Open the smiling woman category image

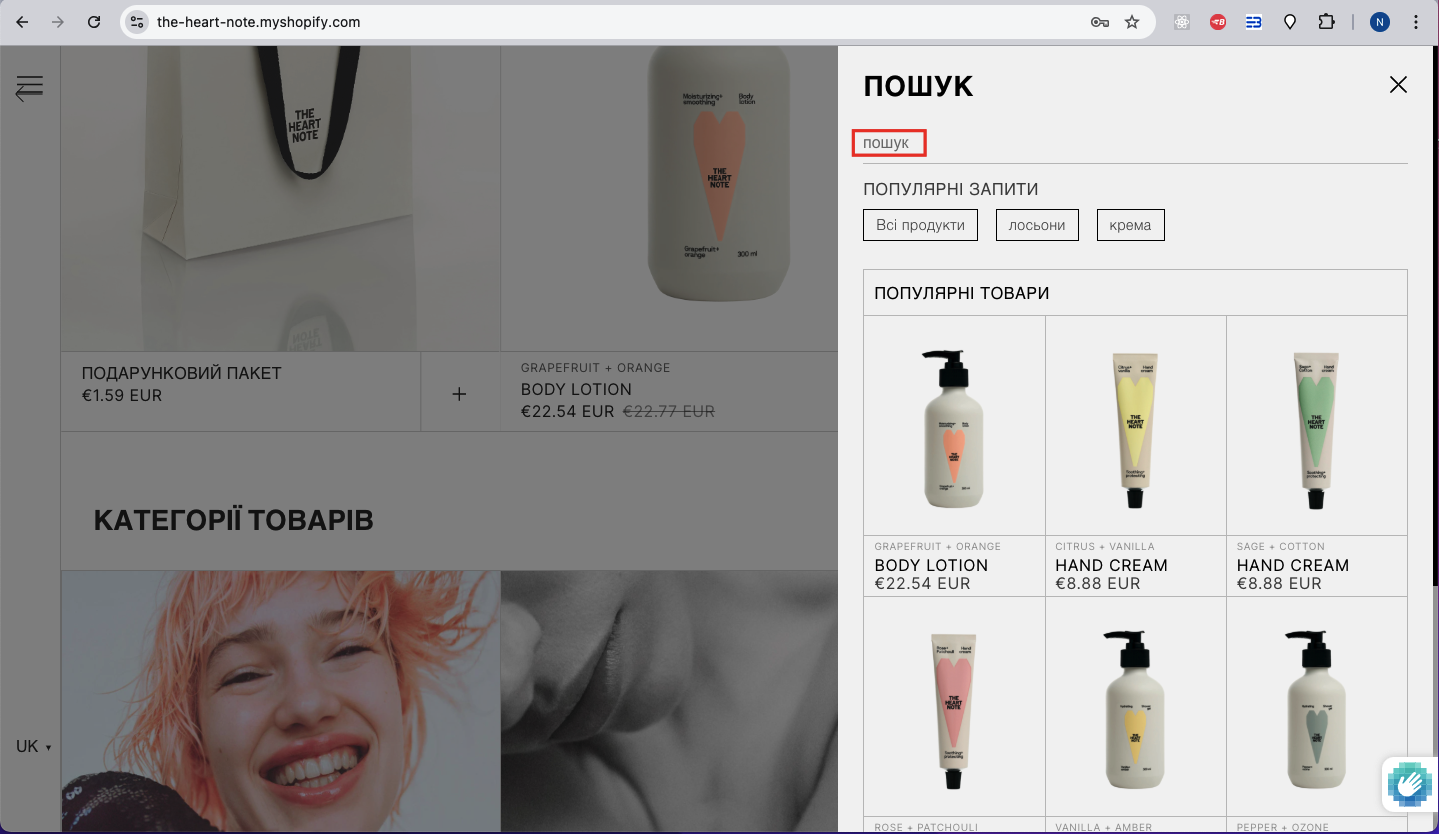280,702
